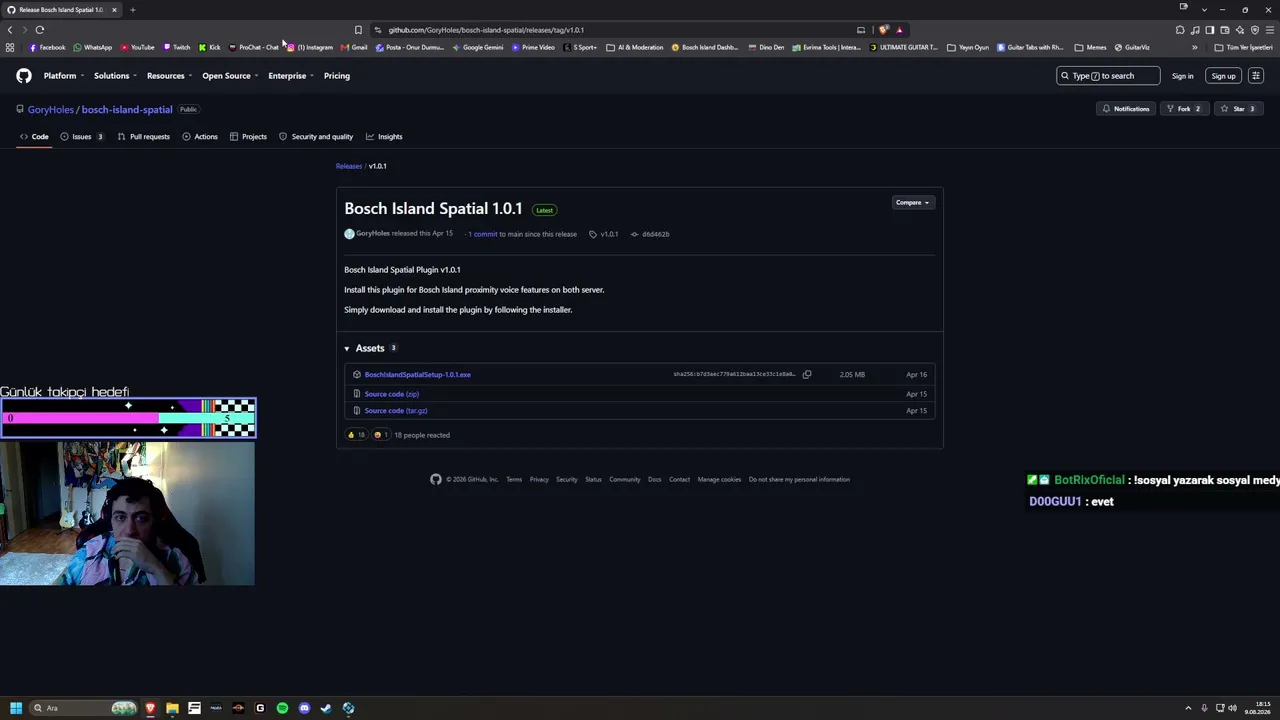Switch to the Issues tab
Viewport: 1280px width, 720px height.
[x=82, y=137]
